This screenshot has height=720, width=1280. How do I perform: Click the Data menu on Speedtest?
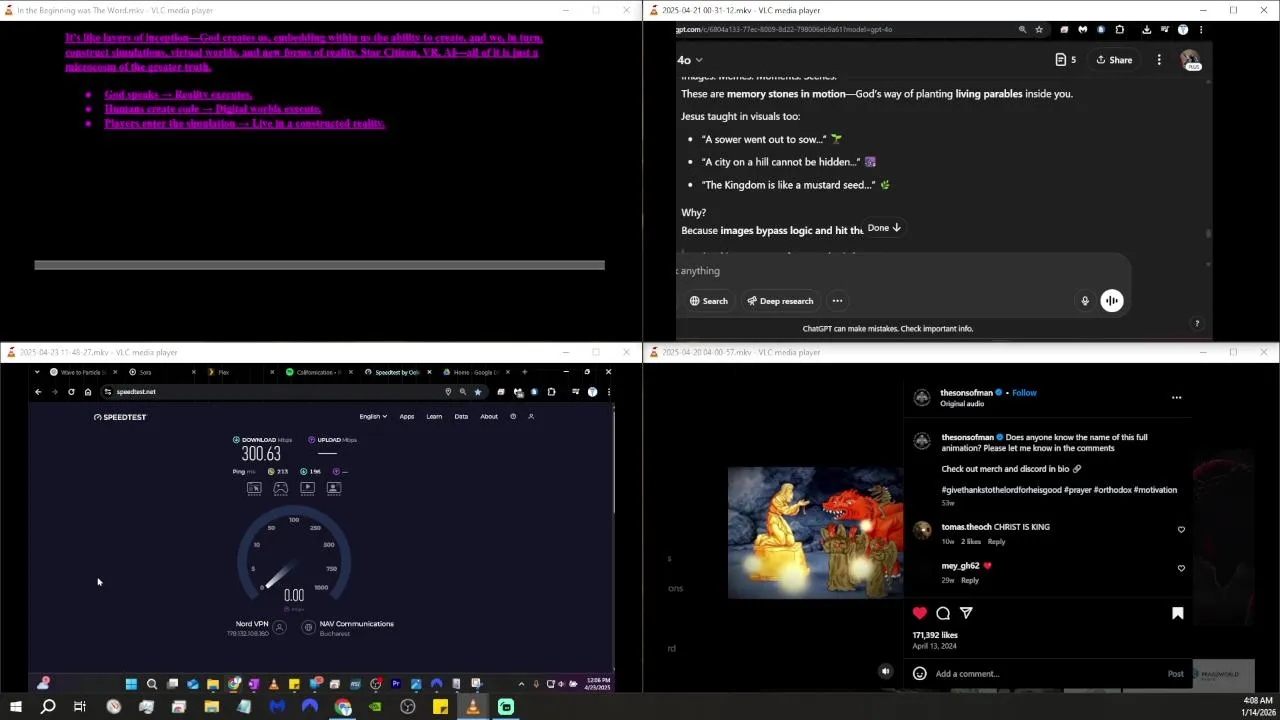pos(461,416)
